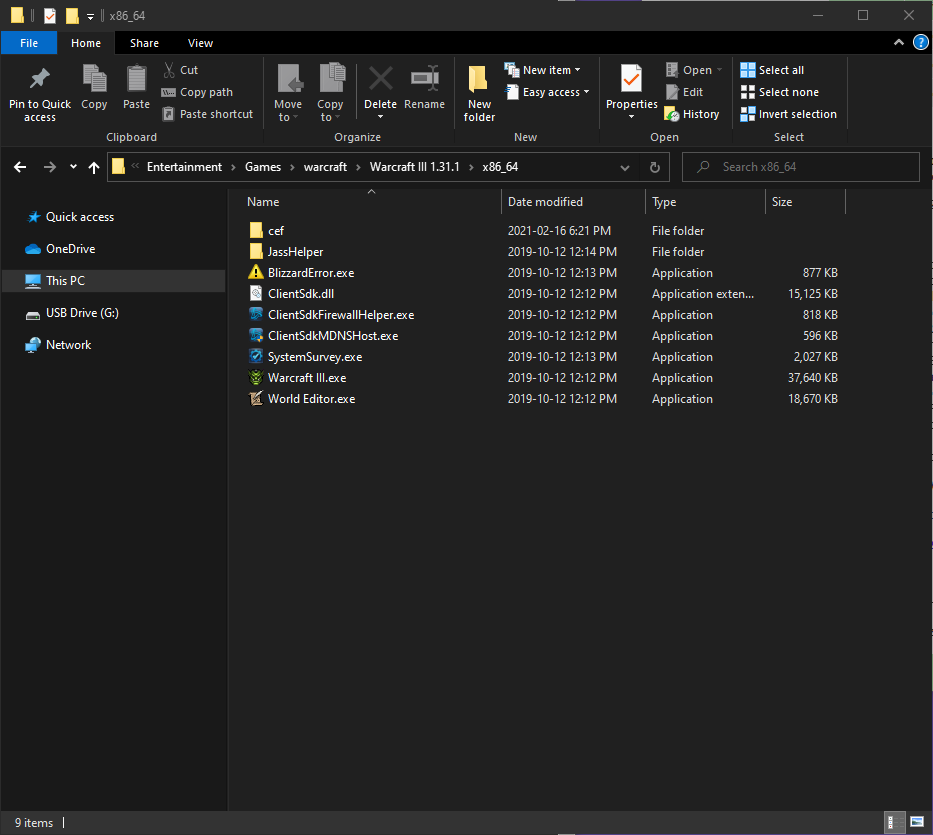Viewport: 933px width, 835px height.
Task: Open recent locations dropdown arrow
Action: click(x=73, y=167)
